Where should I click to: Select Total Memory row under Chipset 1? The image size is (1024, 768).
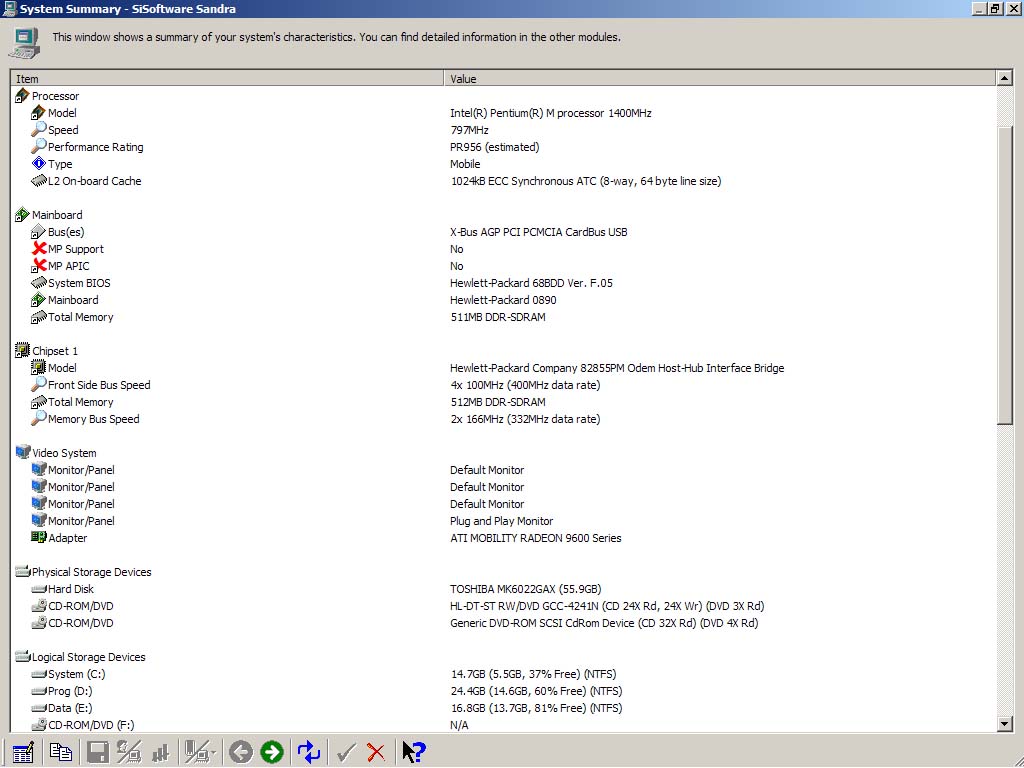tap(80, 402)
